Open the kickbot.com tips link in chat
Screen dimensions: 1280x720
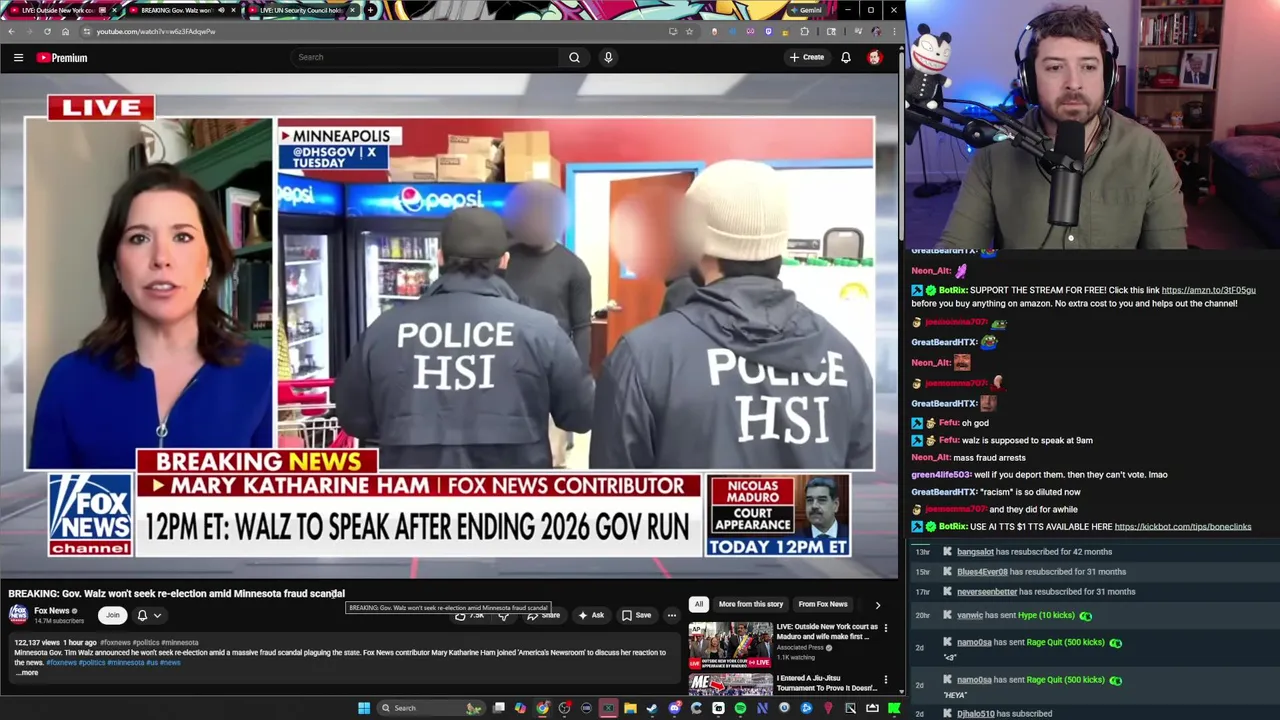pos(1183,527)
